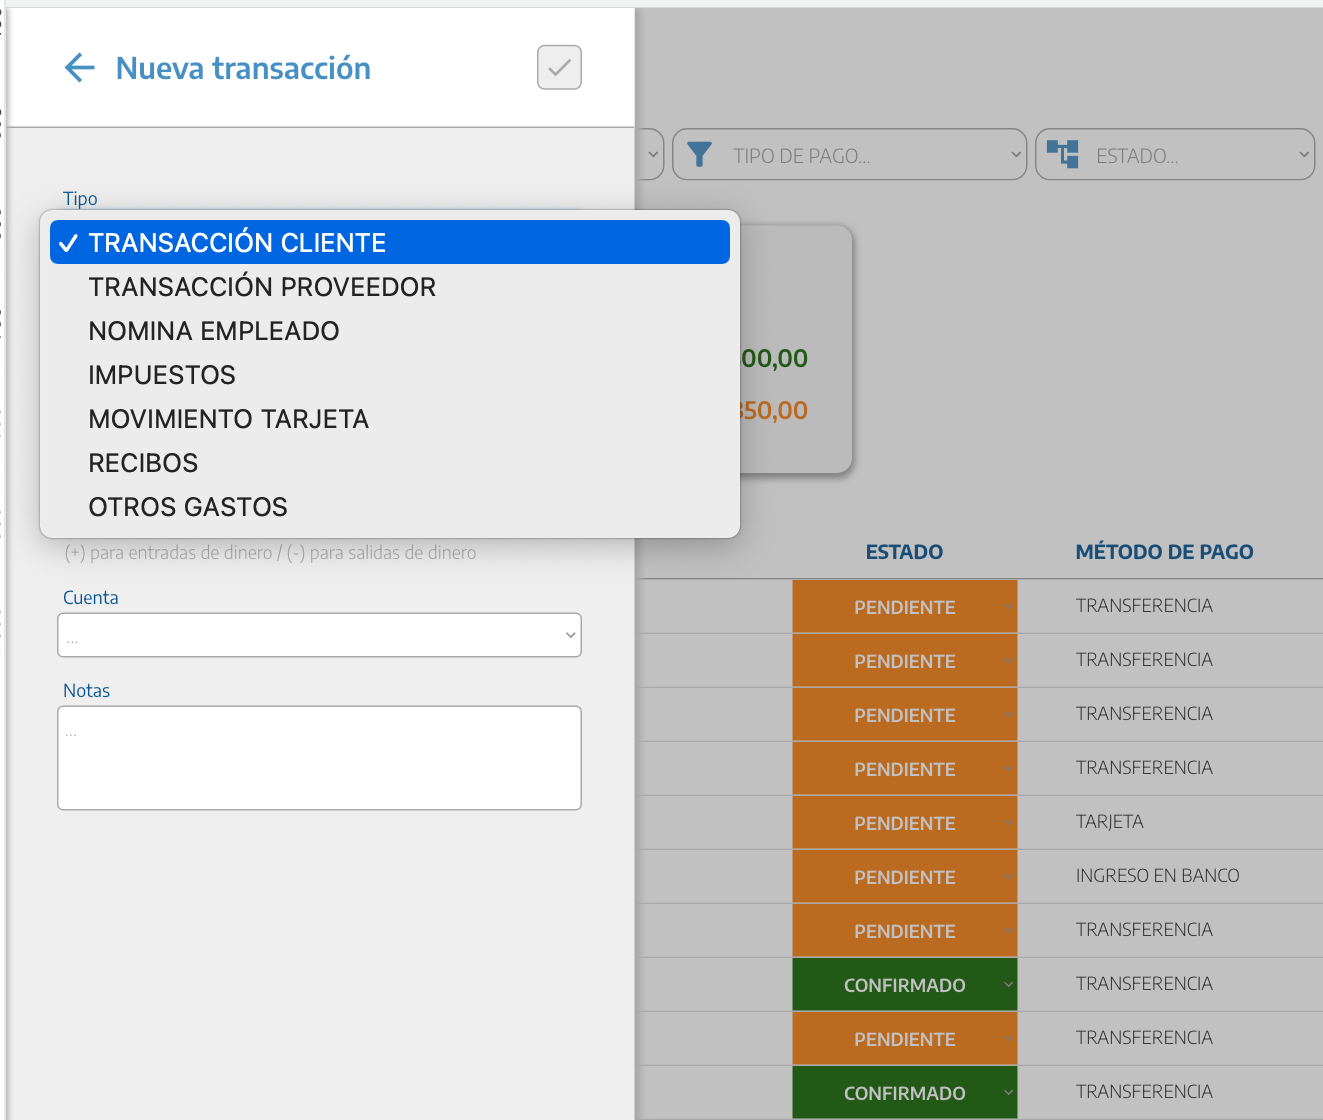Screen dimensions: 1323x1120
Task: Click the checkmark confirm button
Action: 559,68
